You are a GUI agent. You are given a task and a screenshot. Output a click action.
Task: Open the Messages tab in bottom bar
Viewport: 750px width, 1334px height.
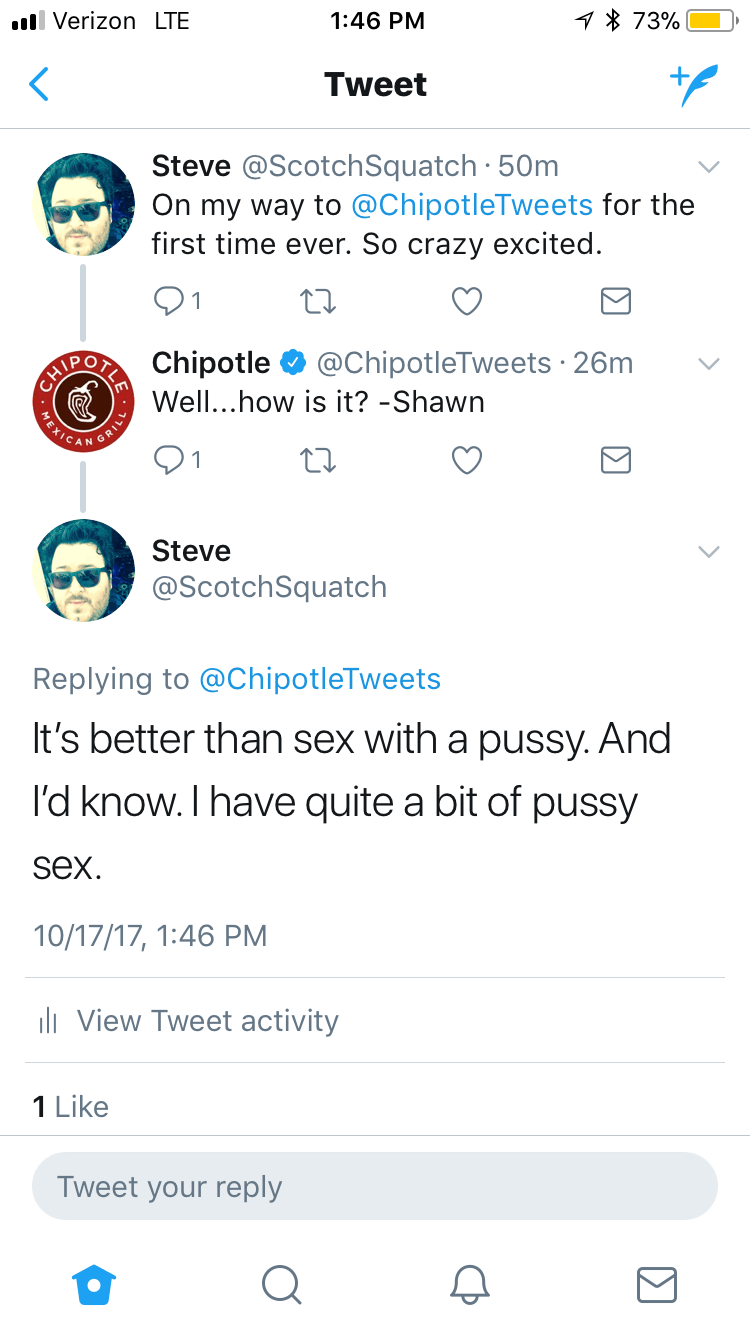click(x=656, y=1283)
